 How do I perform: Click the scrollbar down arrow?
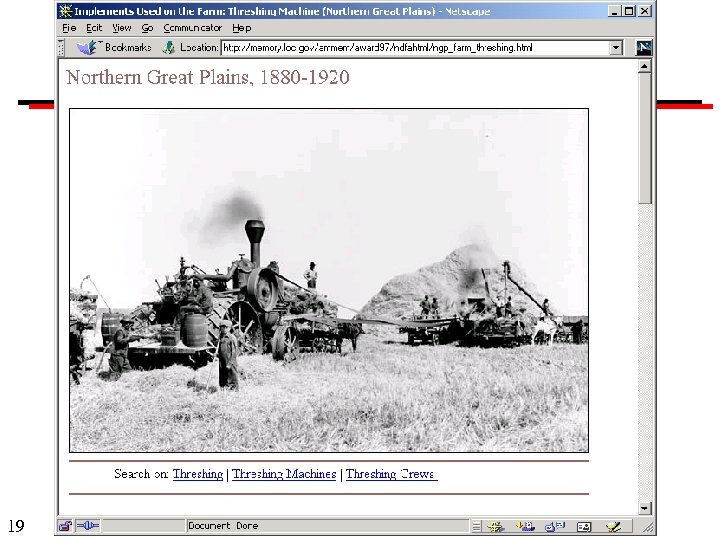645,508
